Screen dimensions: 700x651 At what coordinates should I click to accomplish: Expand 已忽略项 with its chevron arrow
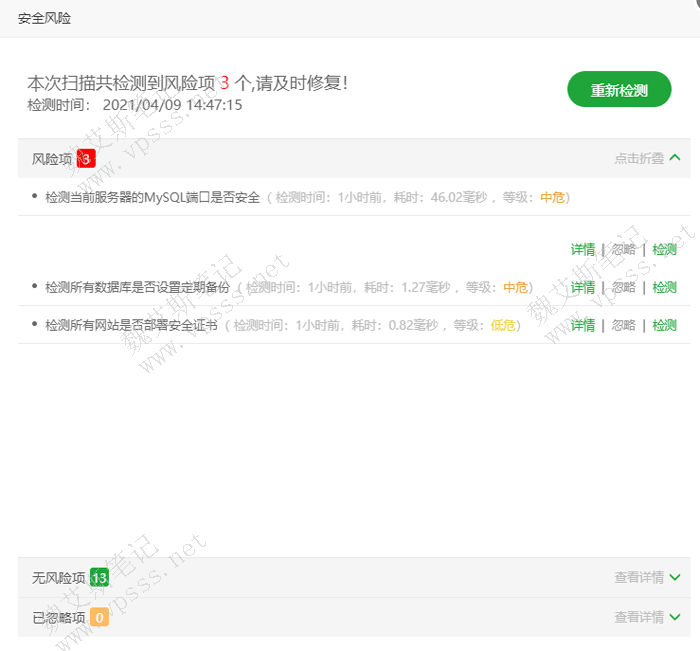[x=675, y=617]
